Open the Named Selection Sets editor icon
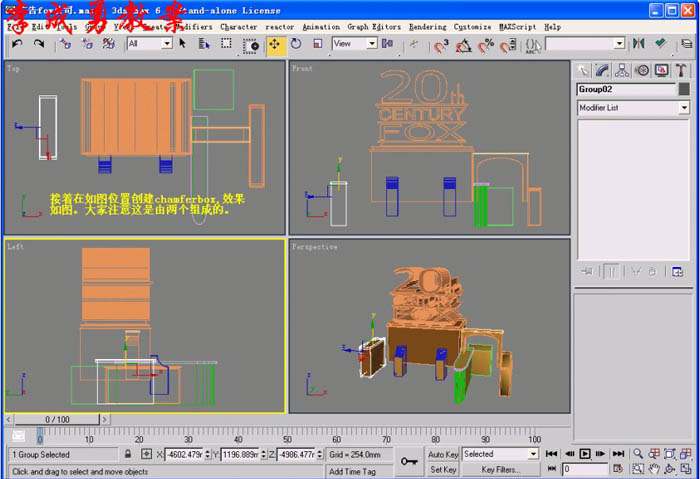The width and height of the screenshot is (700, 479). (533, 45)
